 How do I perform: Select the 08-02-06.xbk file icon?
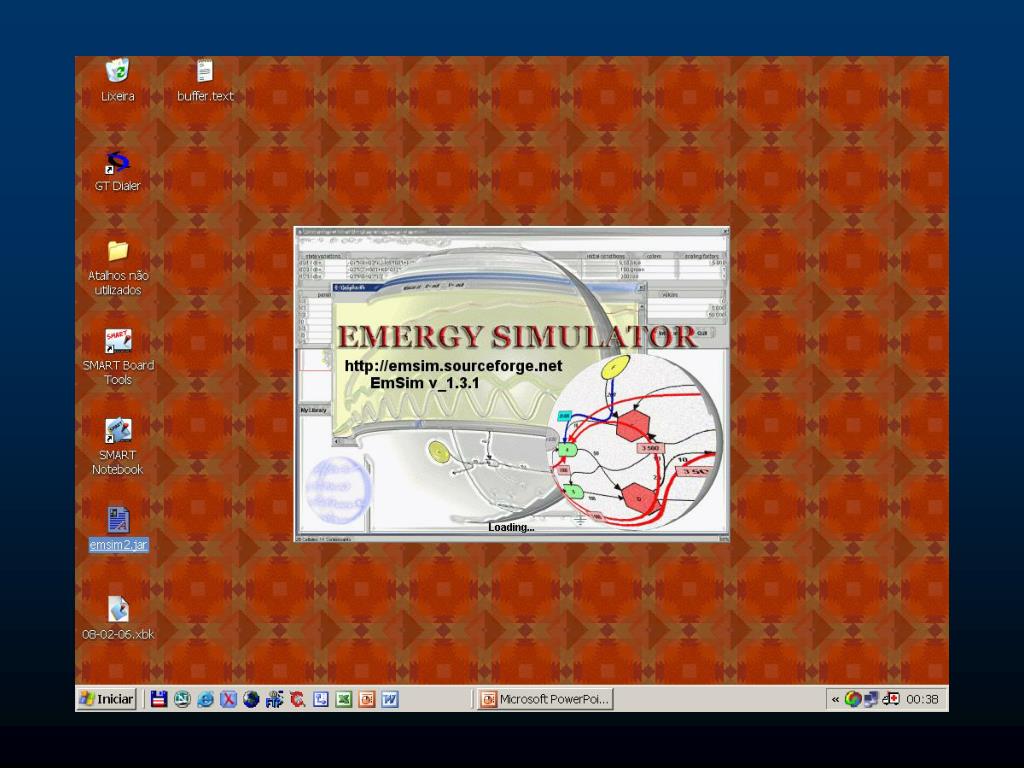click(118, 609)
